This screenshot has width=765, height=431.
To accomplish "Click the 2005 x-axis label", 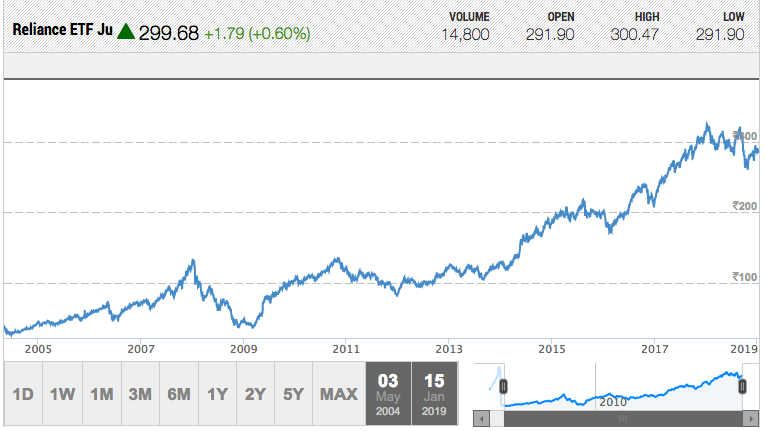I will [38, 349].
